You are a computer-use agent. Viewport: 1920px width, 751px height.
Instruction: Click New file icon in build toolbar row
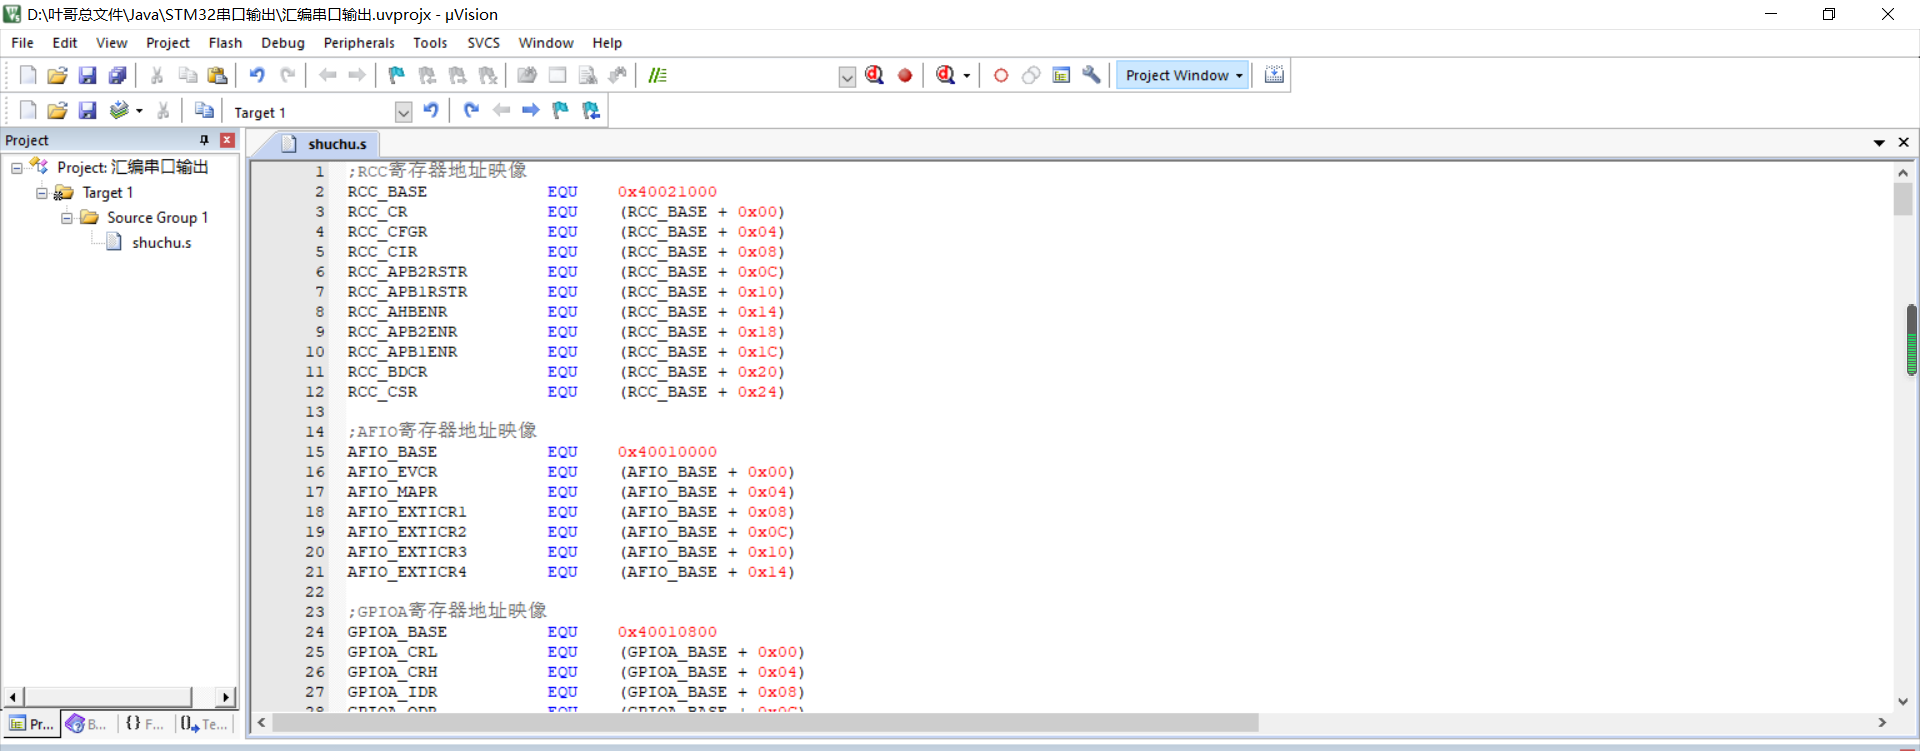tap(28, 110)
